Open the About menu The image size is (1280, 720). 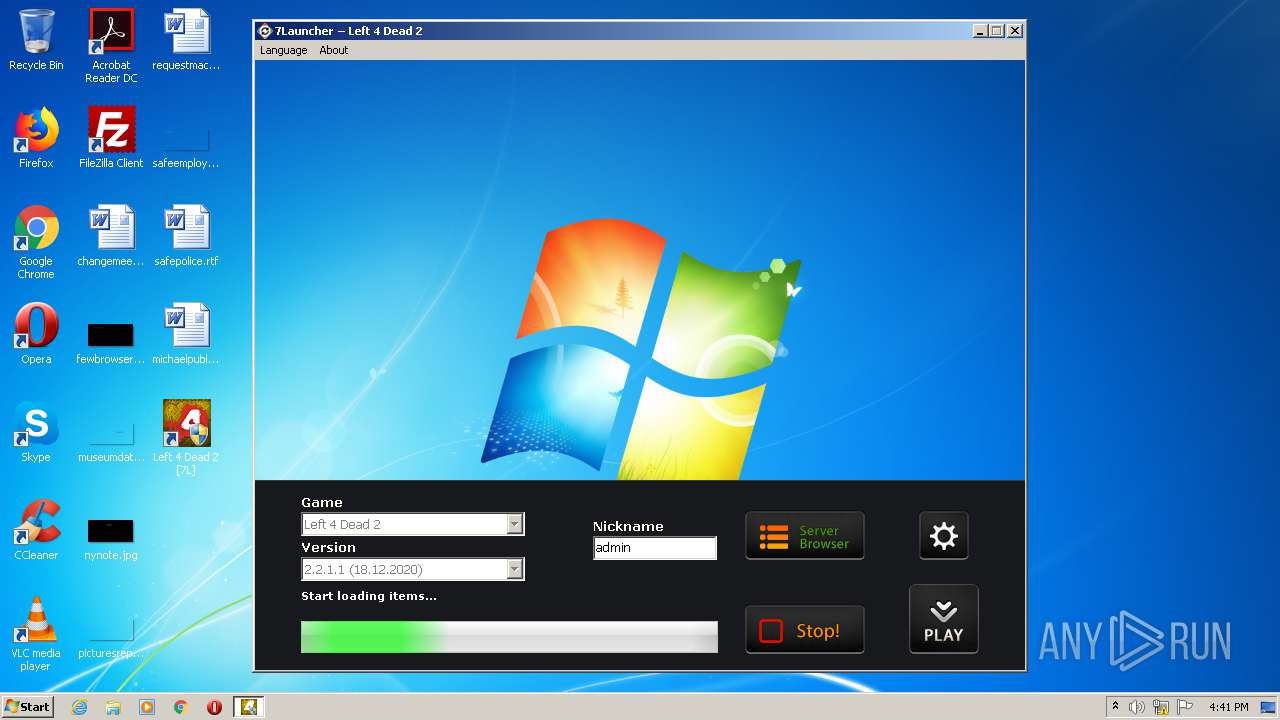(x=333, y=50)
